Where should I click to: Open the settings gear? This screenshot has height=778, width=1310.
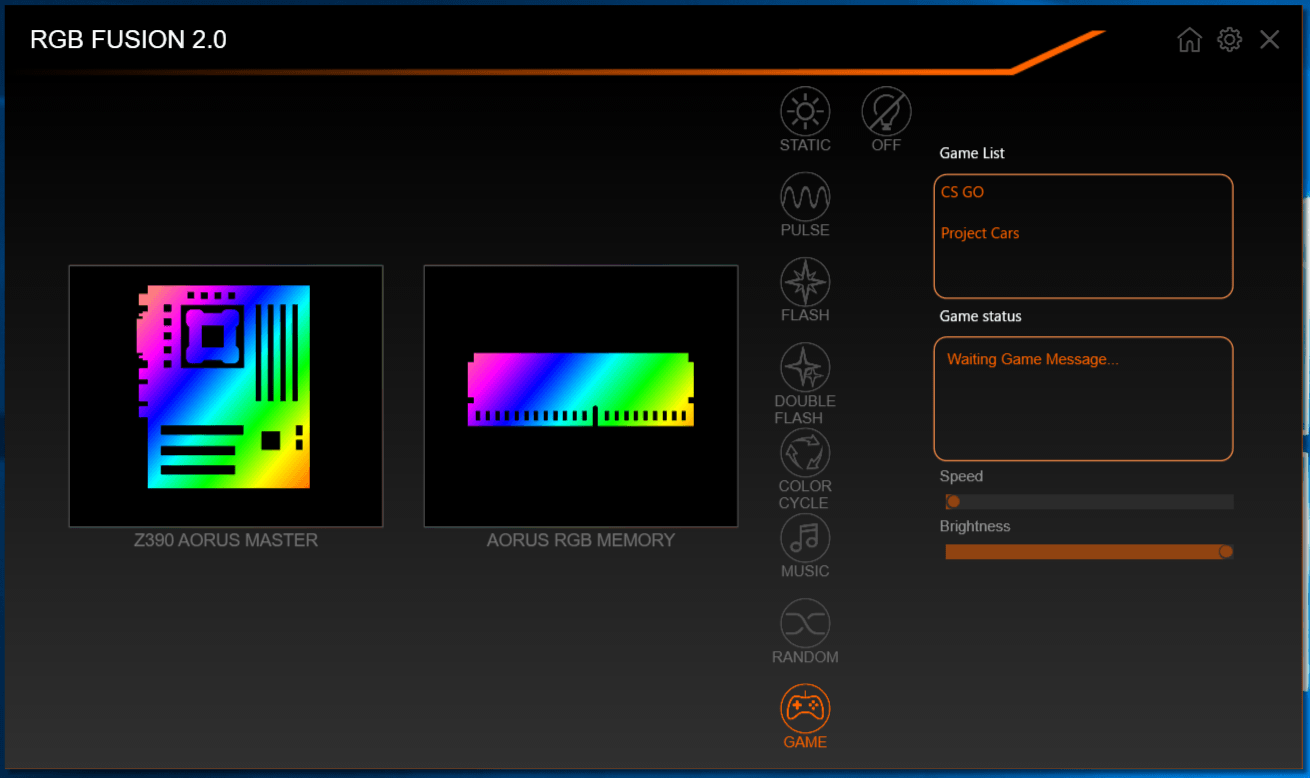tap(1229, 40)
